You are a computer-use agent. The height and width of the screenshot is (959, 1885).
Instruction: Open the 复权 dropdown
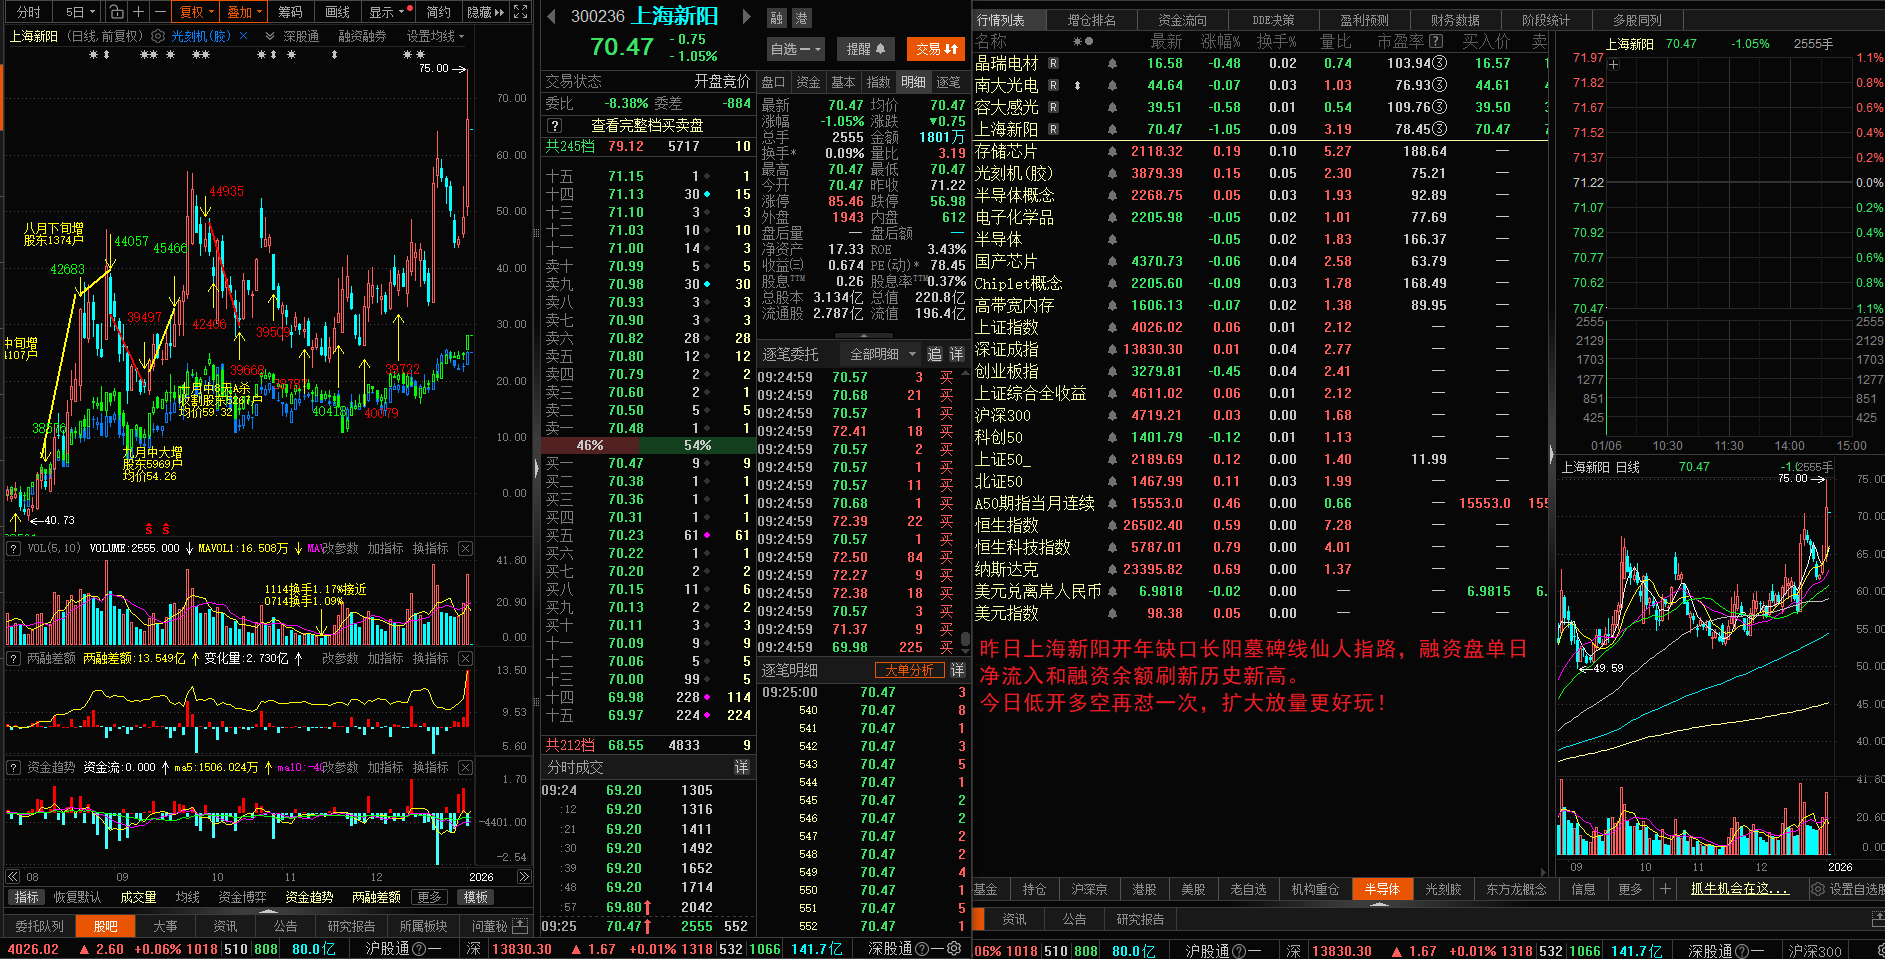click(x=197, y=12)
